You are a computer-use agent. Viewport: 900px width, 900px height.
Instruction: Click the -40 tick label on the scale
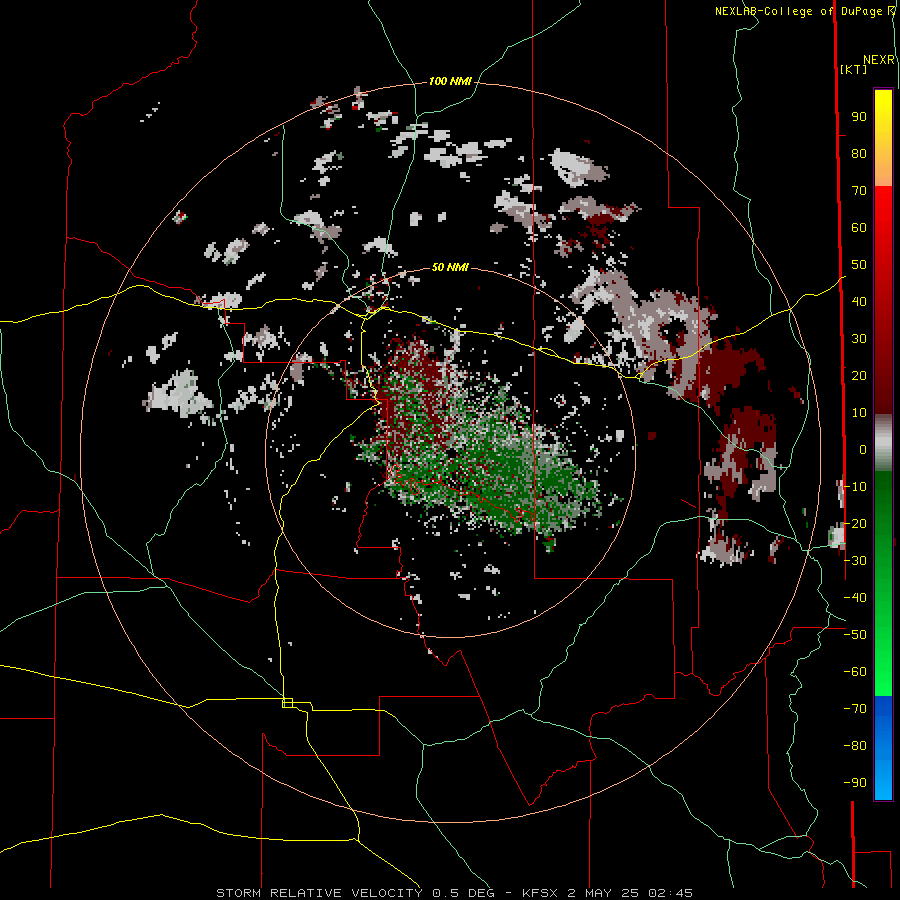click(x=855, y=598)
